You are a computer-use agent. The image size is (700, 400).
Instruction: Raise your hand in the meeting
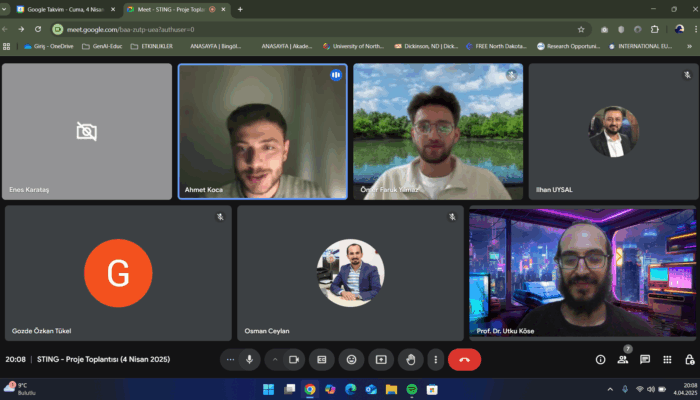tap(409, 359)
